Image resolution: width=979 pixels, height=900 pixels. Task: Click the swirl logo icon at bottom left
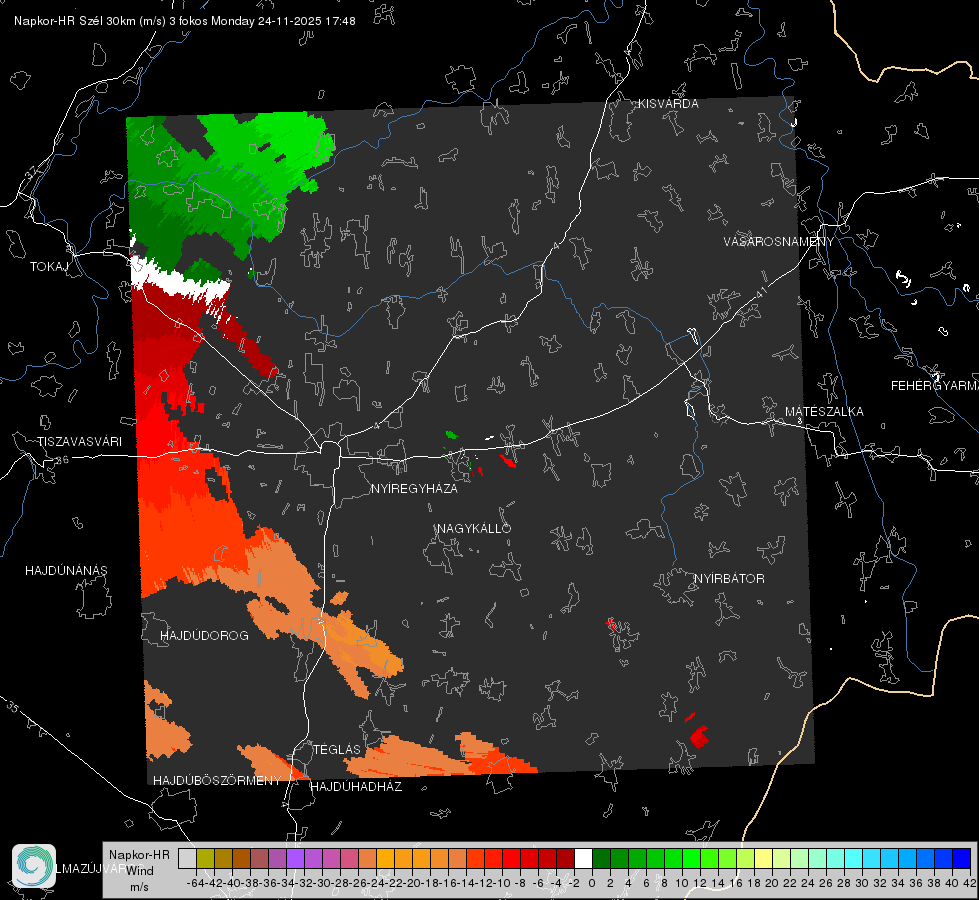point(34,866)
